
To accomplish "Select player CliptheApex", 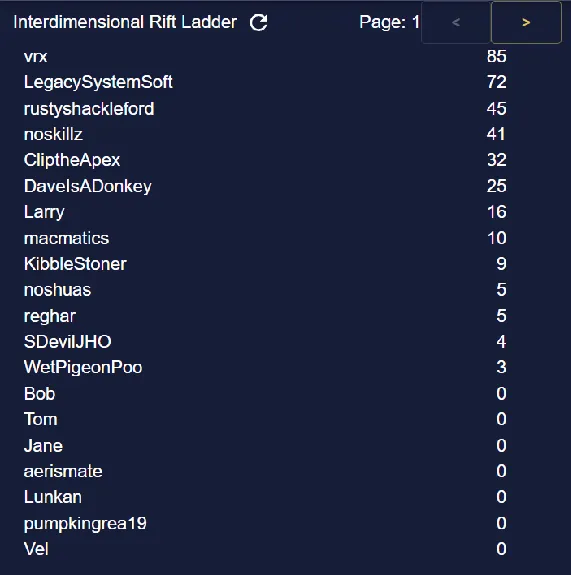I will pos(72,160).
